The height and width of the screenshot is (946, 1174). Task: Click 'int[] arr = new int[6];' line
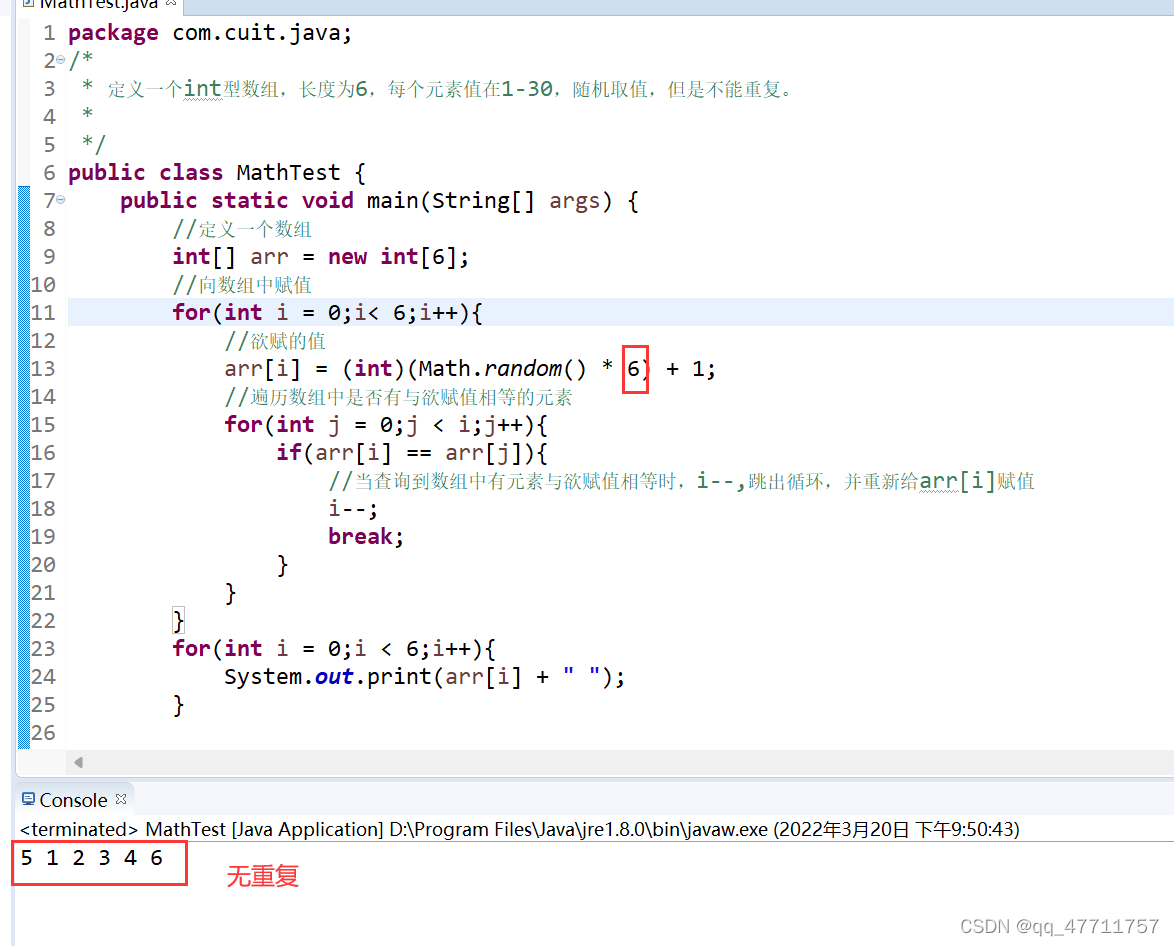click(x=320, y=257)
